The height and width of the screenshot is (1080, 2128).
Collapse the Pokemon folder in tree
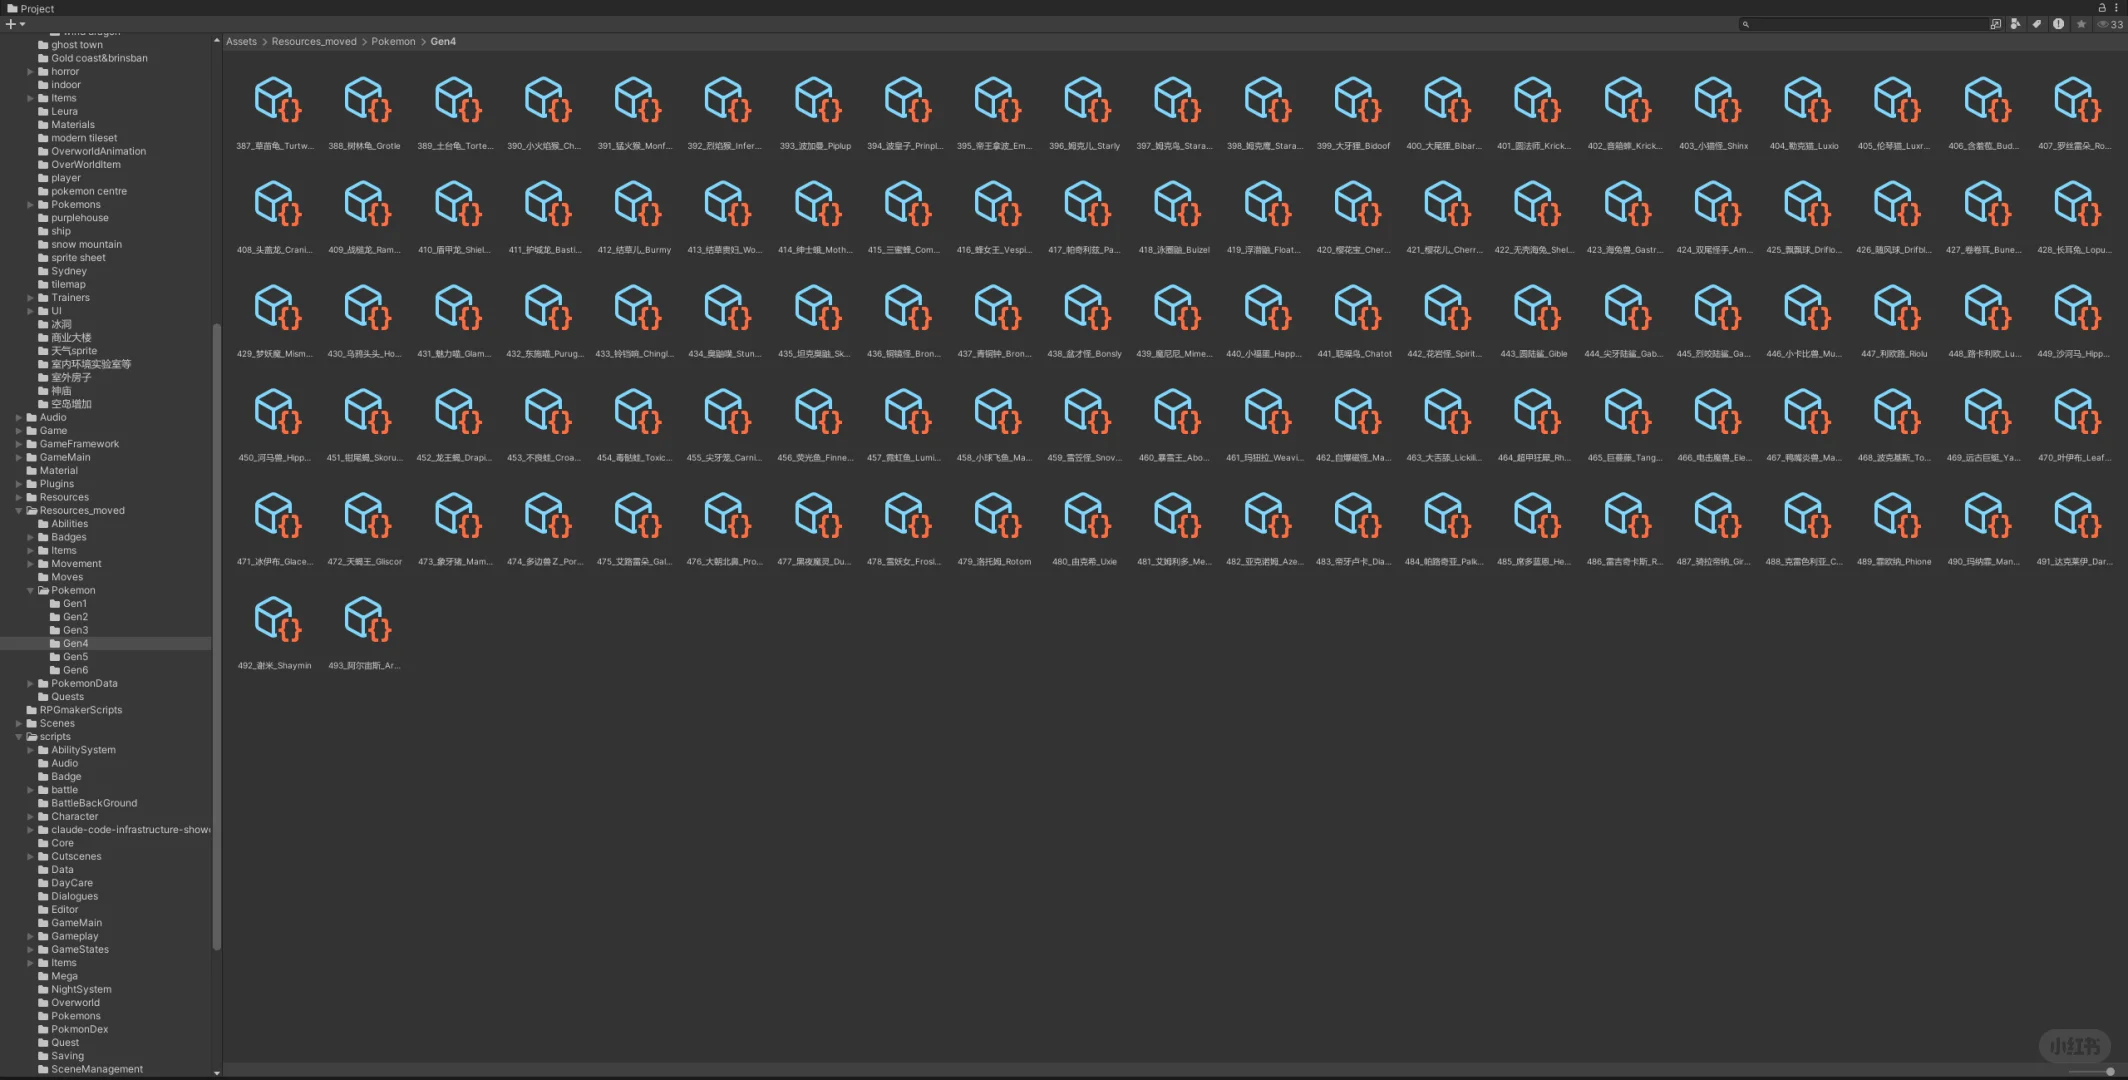[30, 590]
